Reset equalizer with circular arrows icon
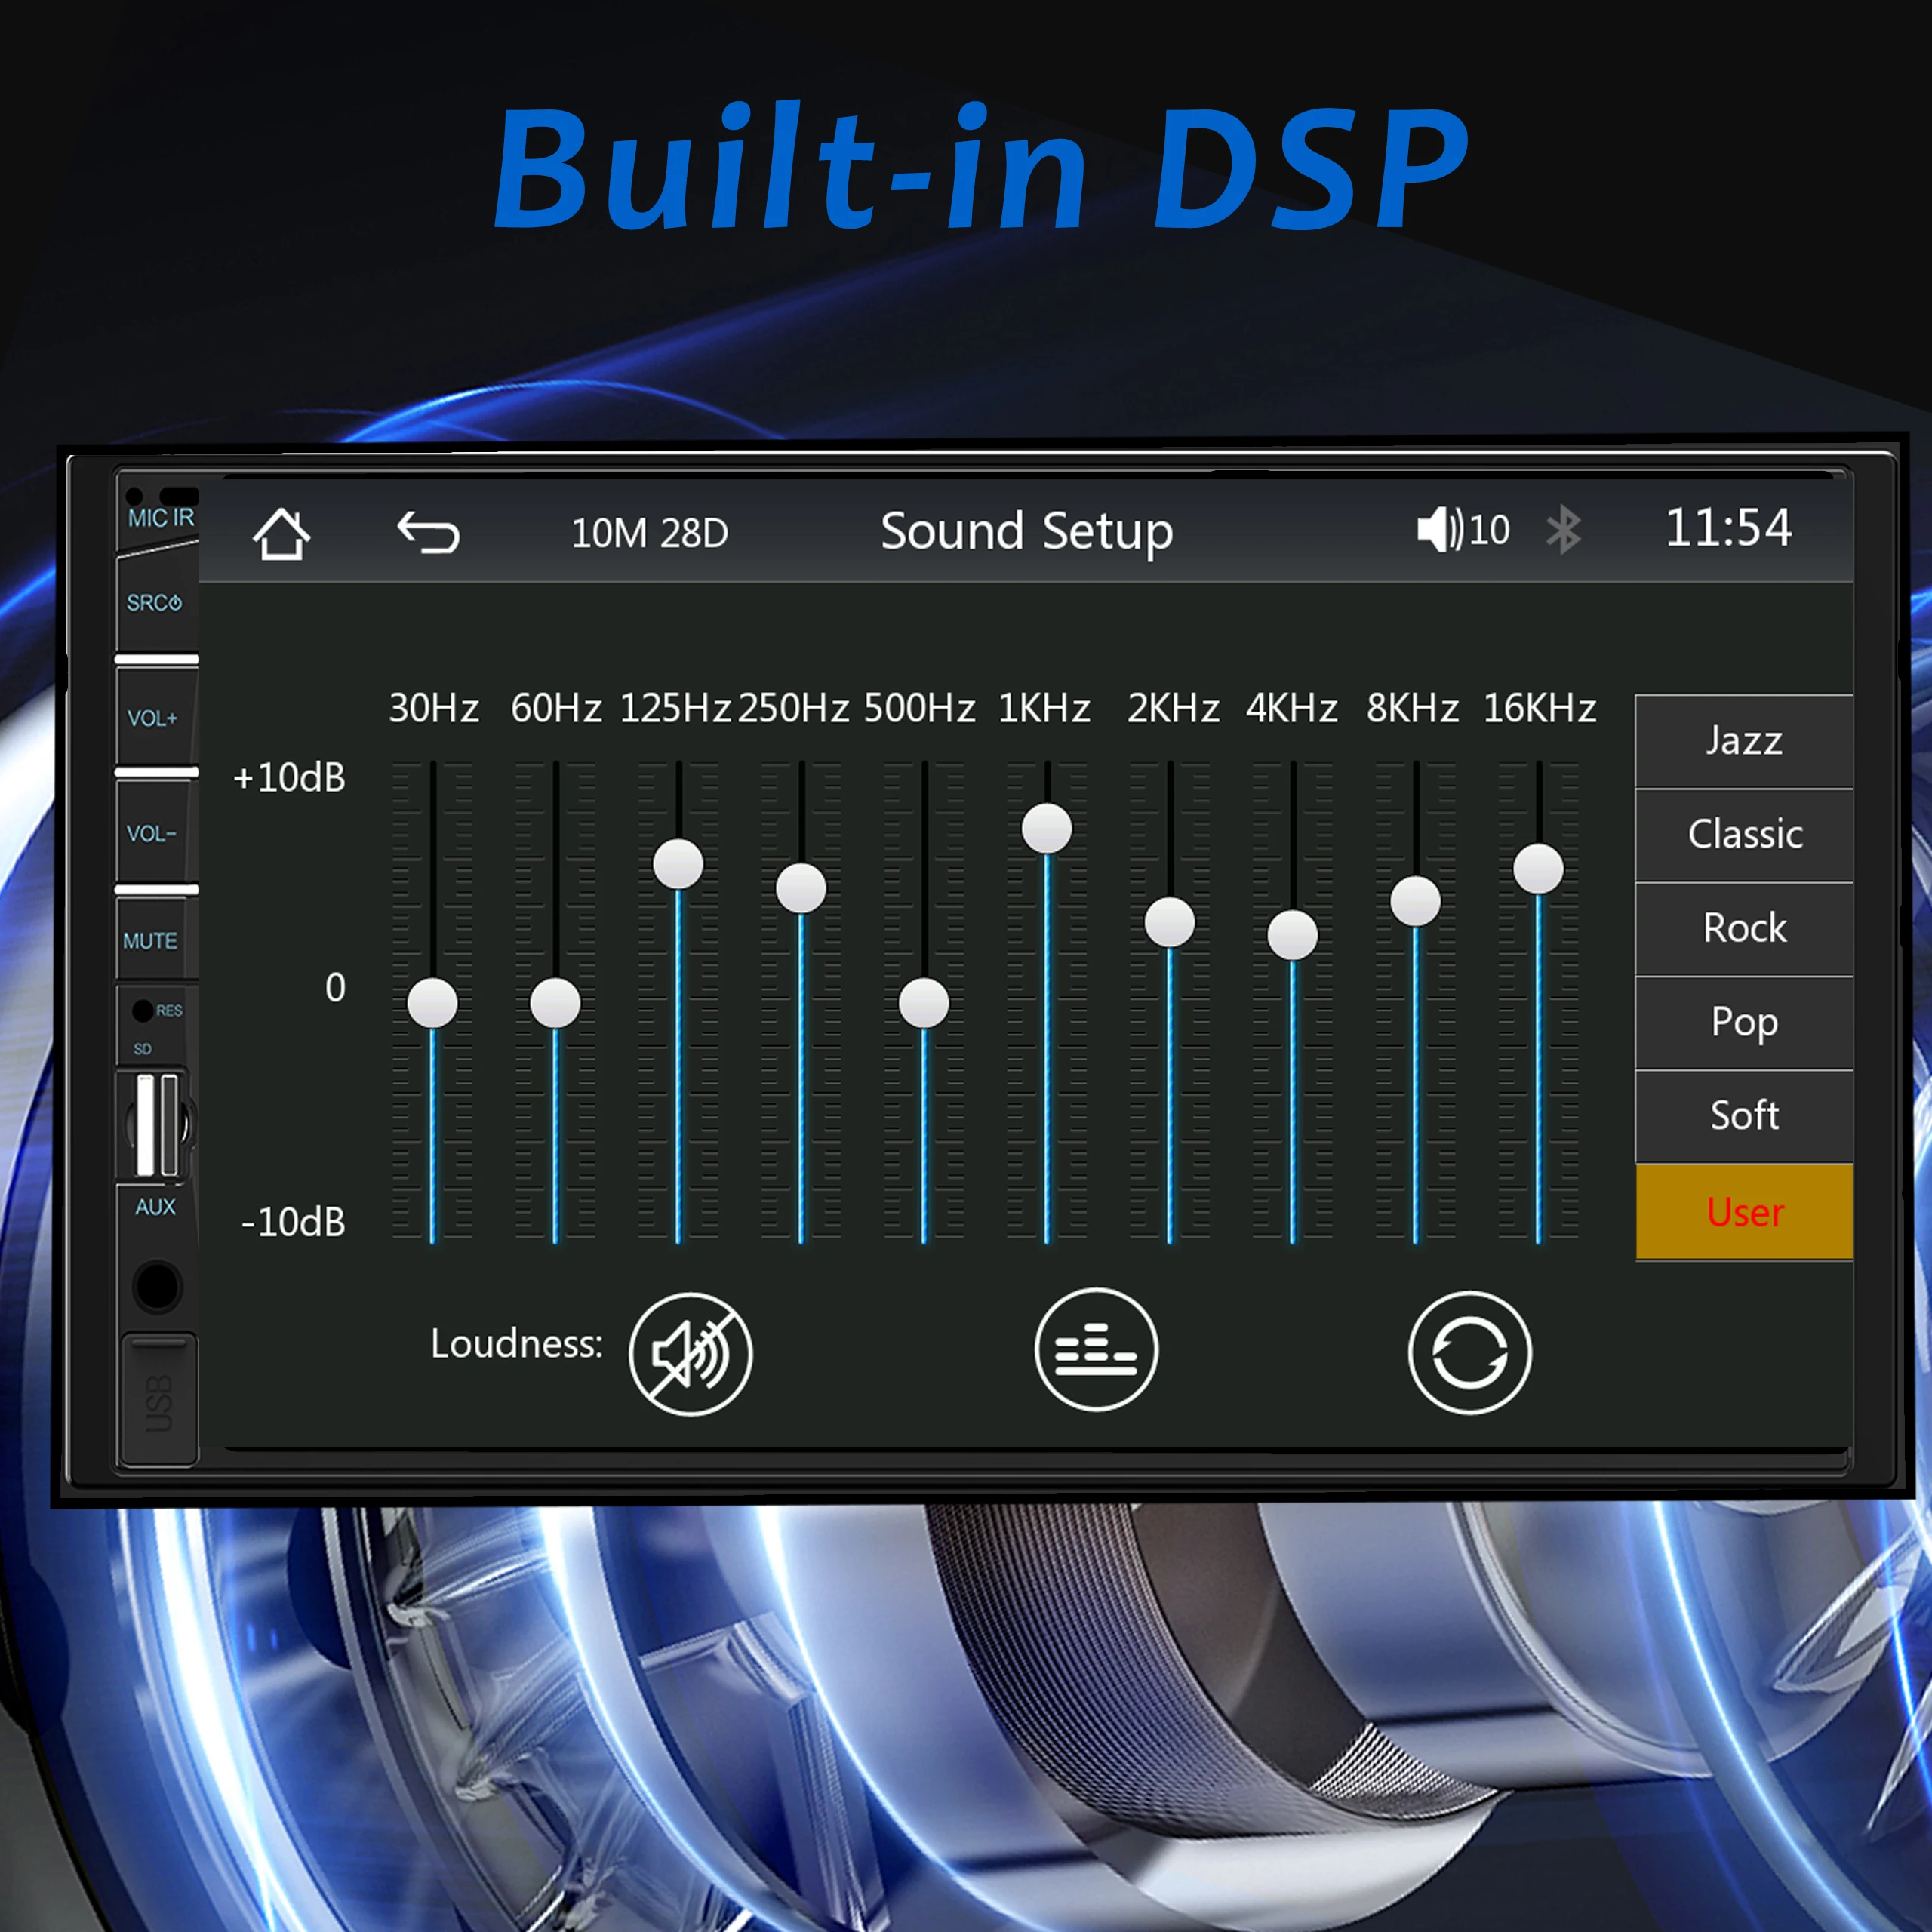 pos(1469,1352)
